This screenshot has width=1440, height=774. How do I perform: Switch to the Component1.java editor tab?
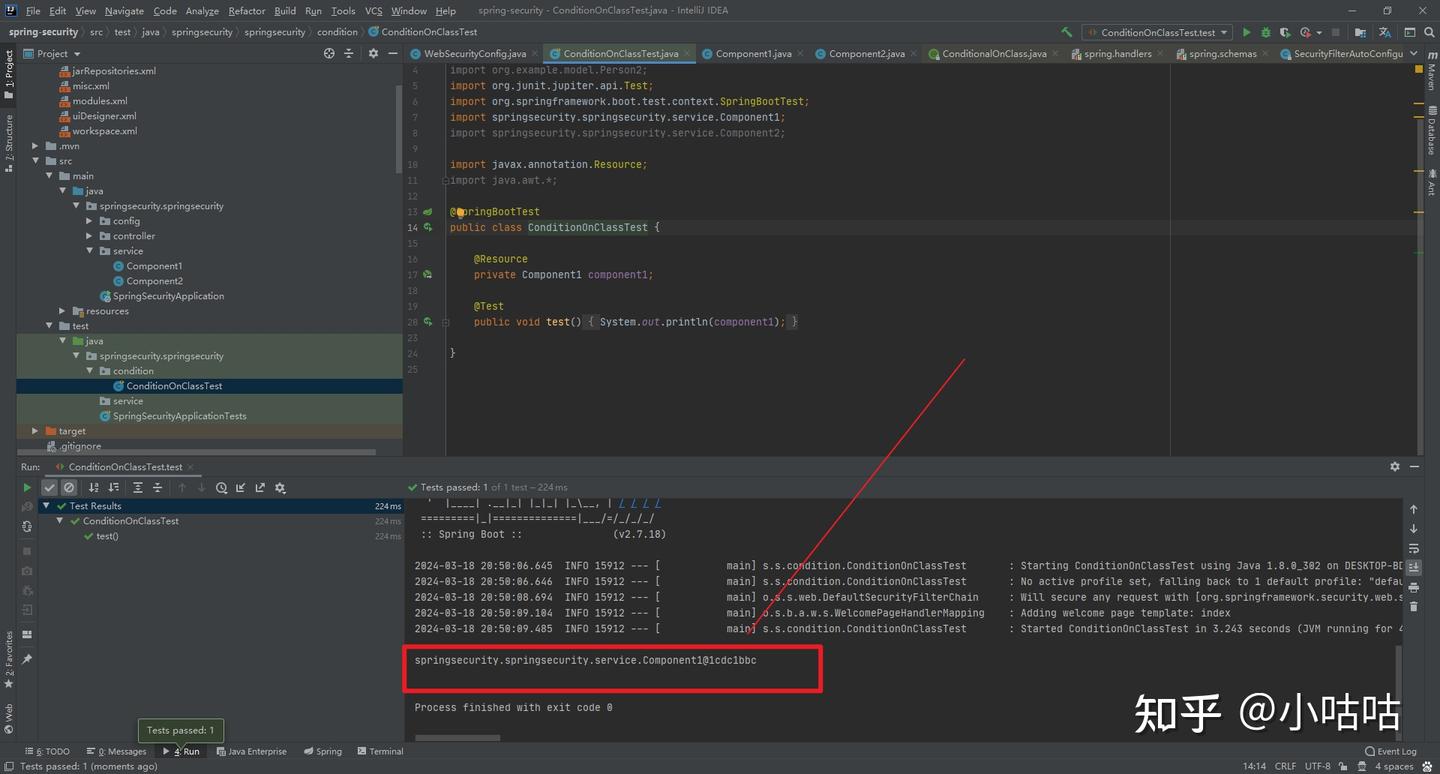click(x=752, y=54)
